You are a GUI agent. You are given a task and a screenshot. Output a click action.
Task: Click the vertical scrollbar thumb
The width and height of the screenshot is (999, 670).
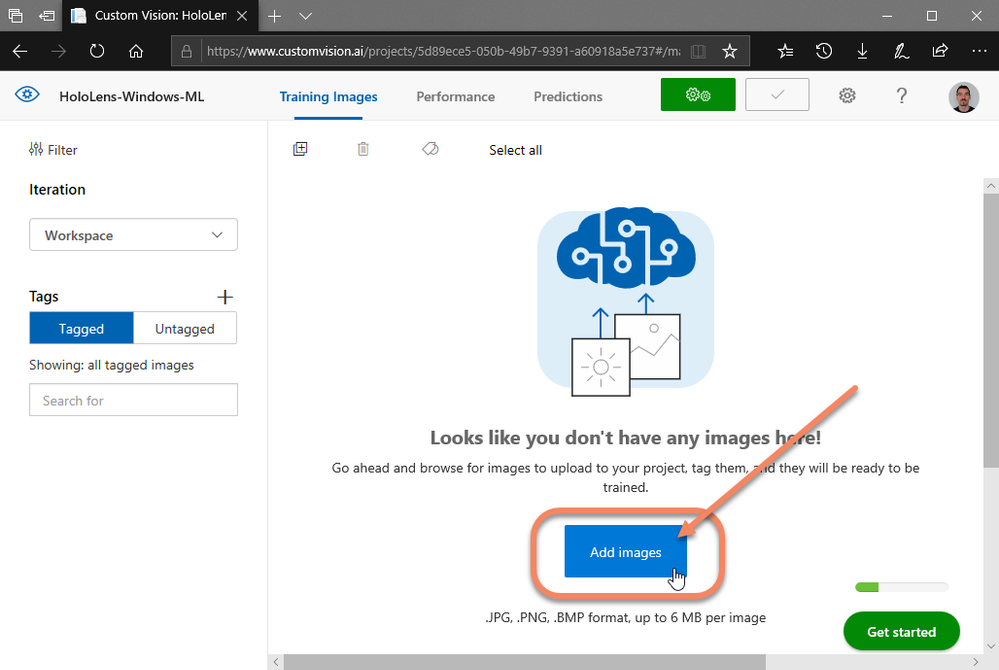(991, 331)
